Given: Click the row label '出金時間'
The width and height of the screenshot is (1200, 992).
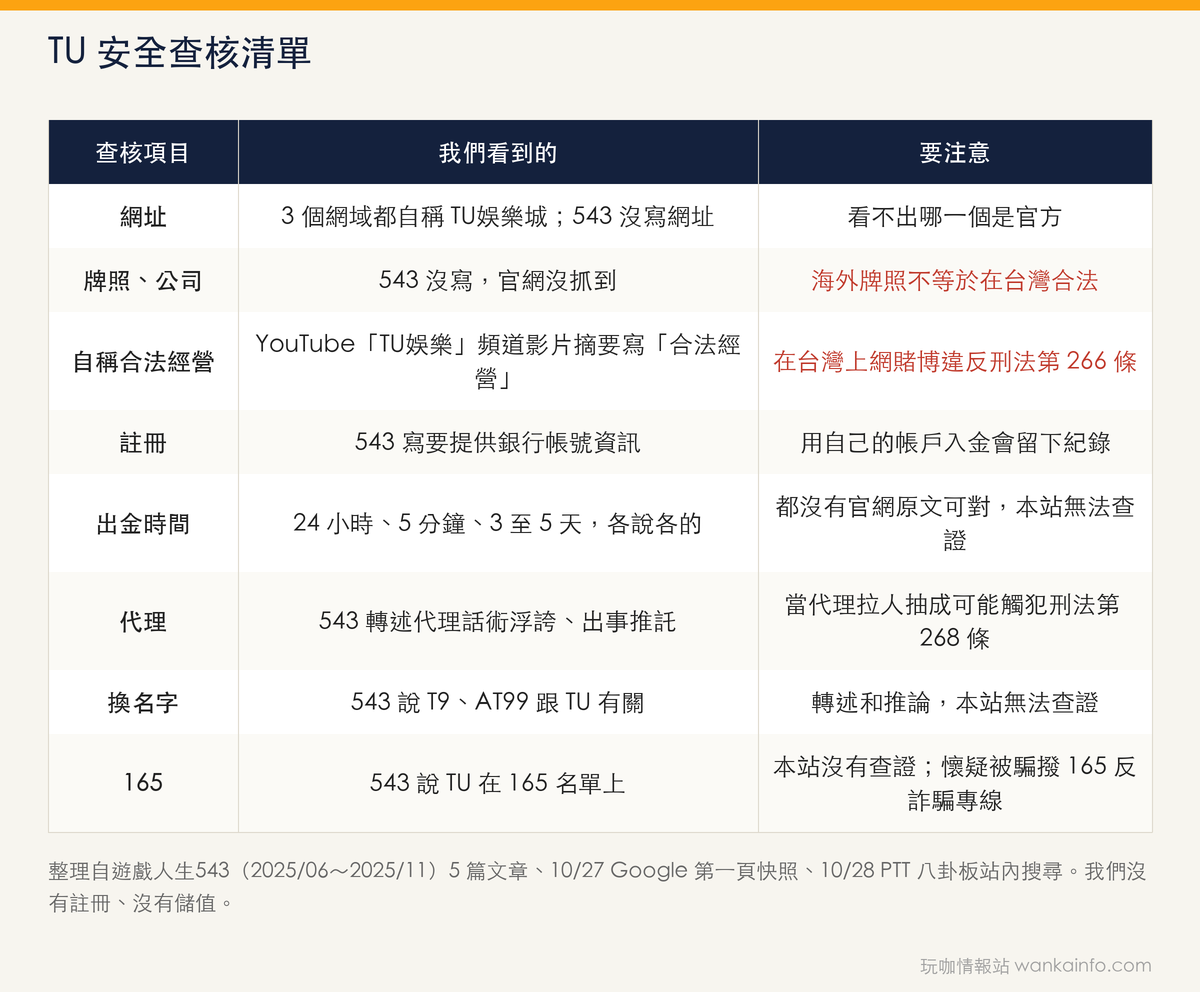Looking at the screenshot, I should [143, 523].
